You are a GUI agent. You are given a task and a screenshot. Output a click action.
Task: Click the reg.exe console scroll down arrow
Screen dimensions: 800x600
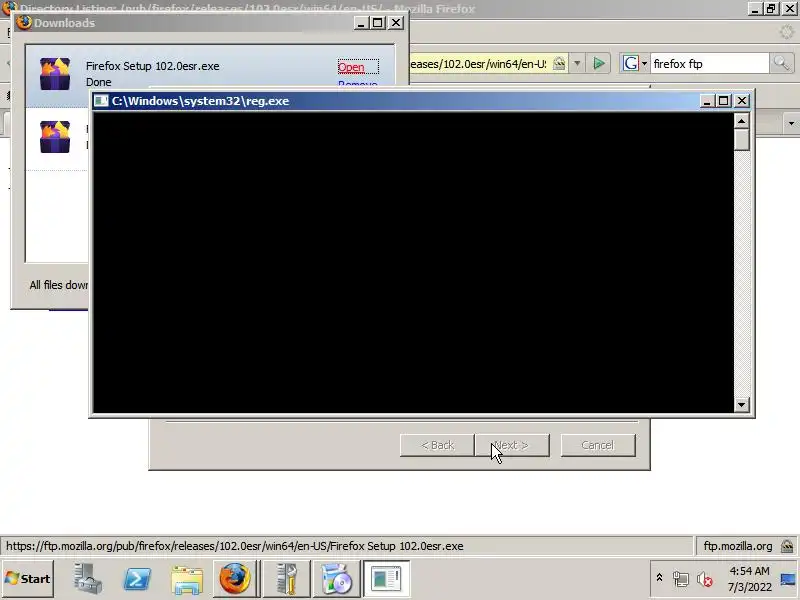click(741, 405)
